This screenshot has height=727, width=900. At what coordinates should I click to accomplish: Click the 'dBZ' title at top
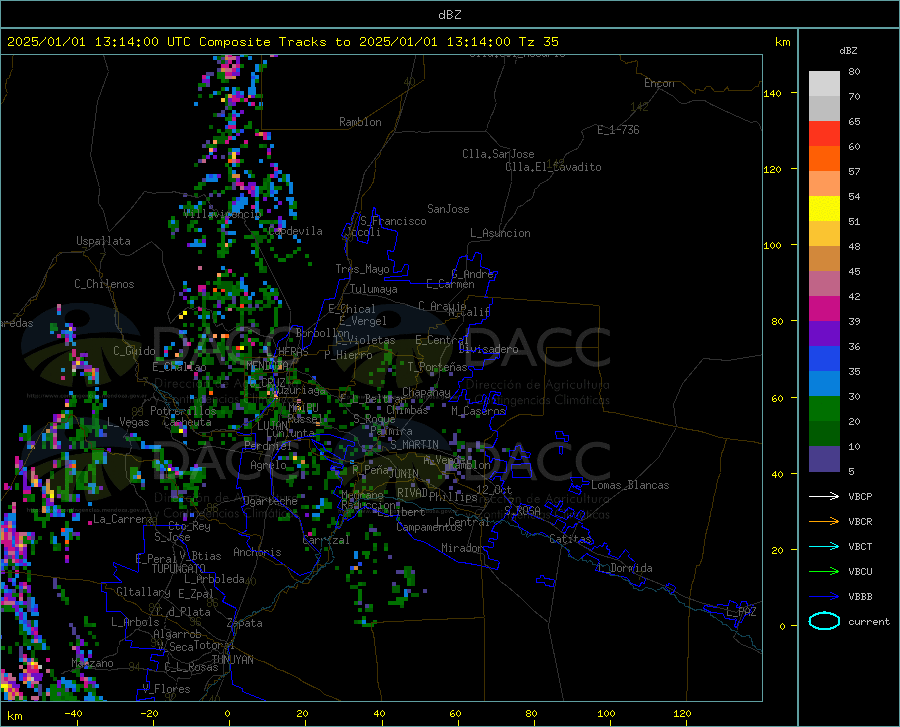[x=449, y=15]
